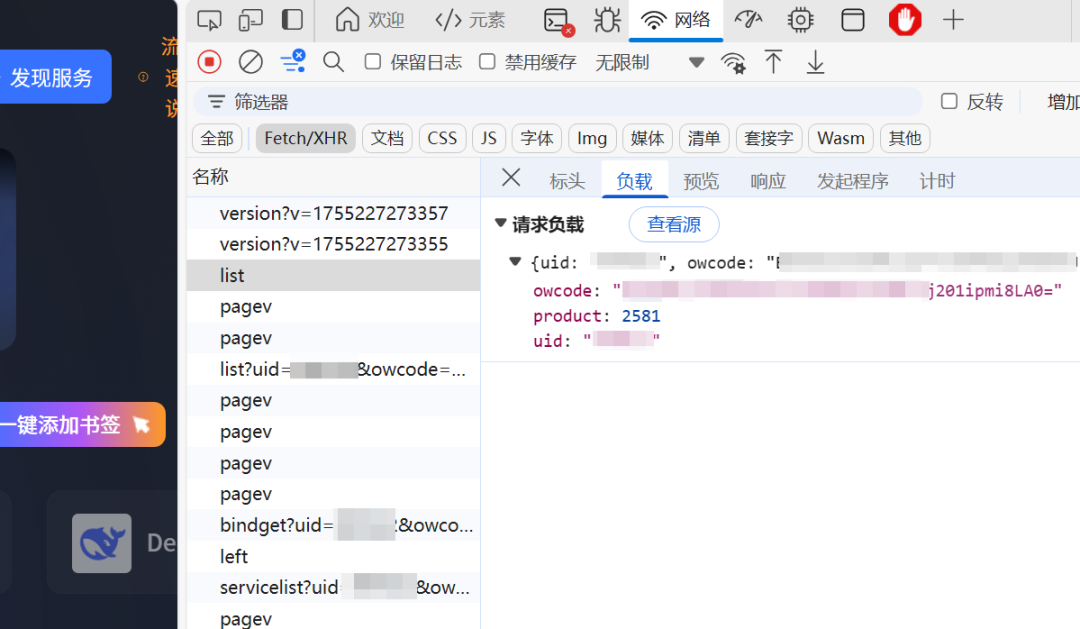Open network search magnifier icon
Viewport: 1080px width, 629px height.
click(x=333, y=62)
